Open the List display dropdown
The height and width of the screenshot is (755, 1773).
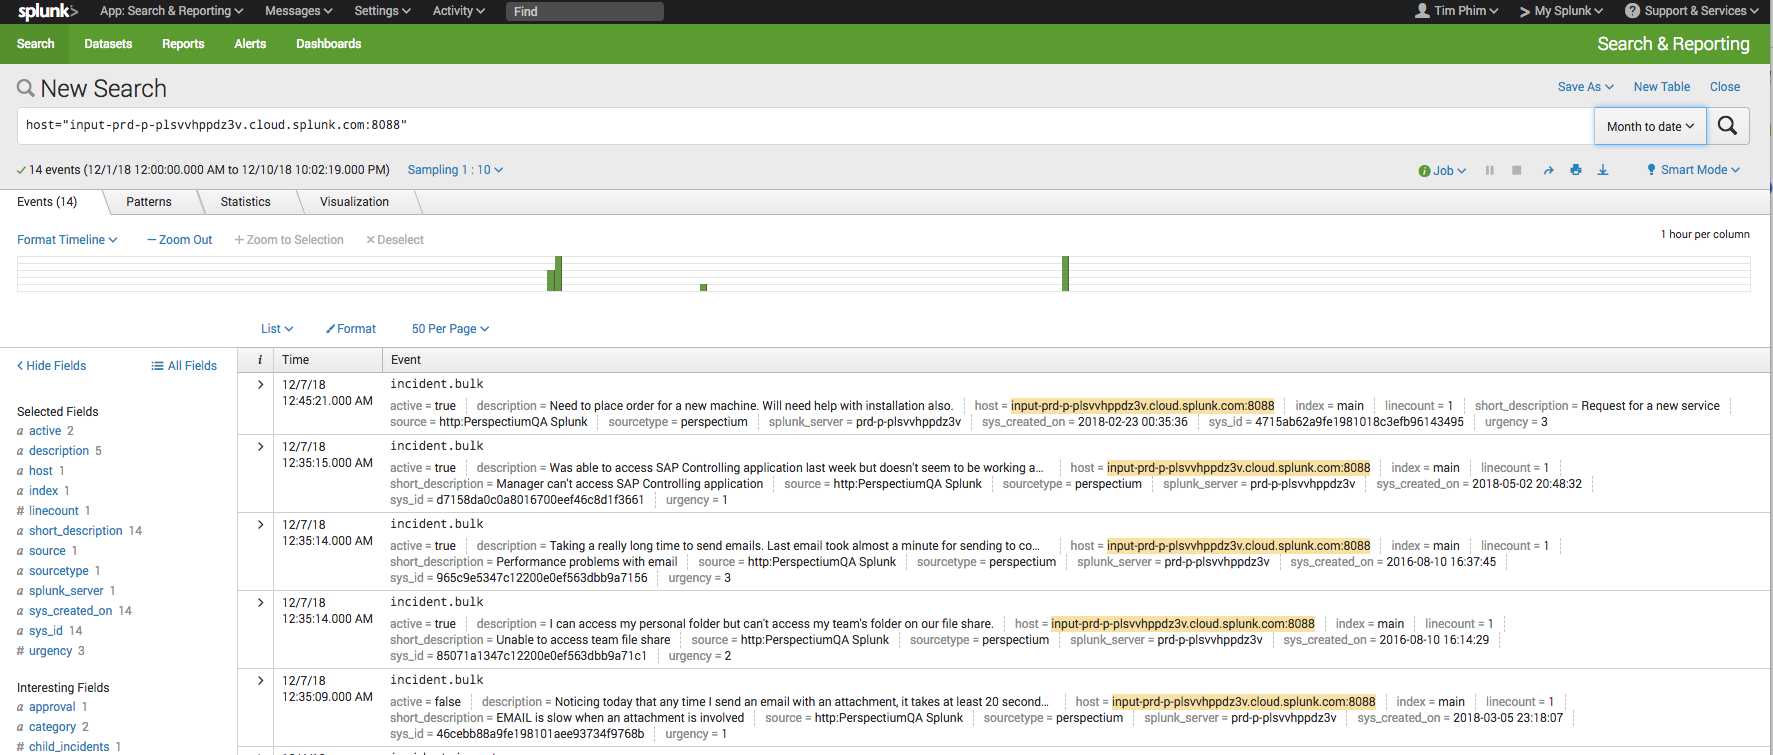click(x=277, y=329)
